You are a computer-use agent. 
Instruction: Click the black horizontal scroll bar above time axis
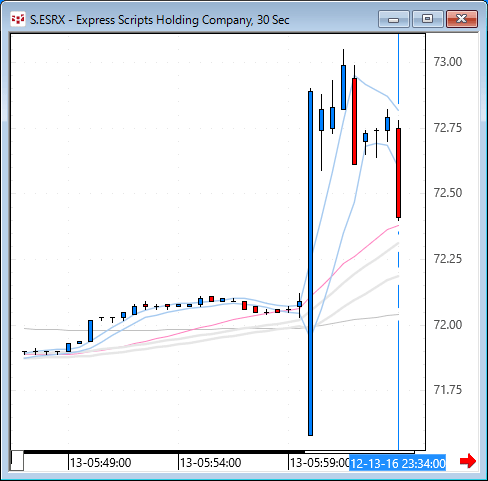(x=164, y=452)
